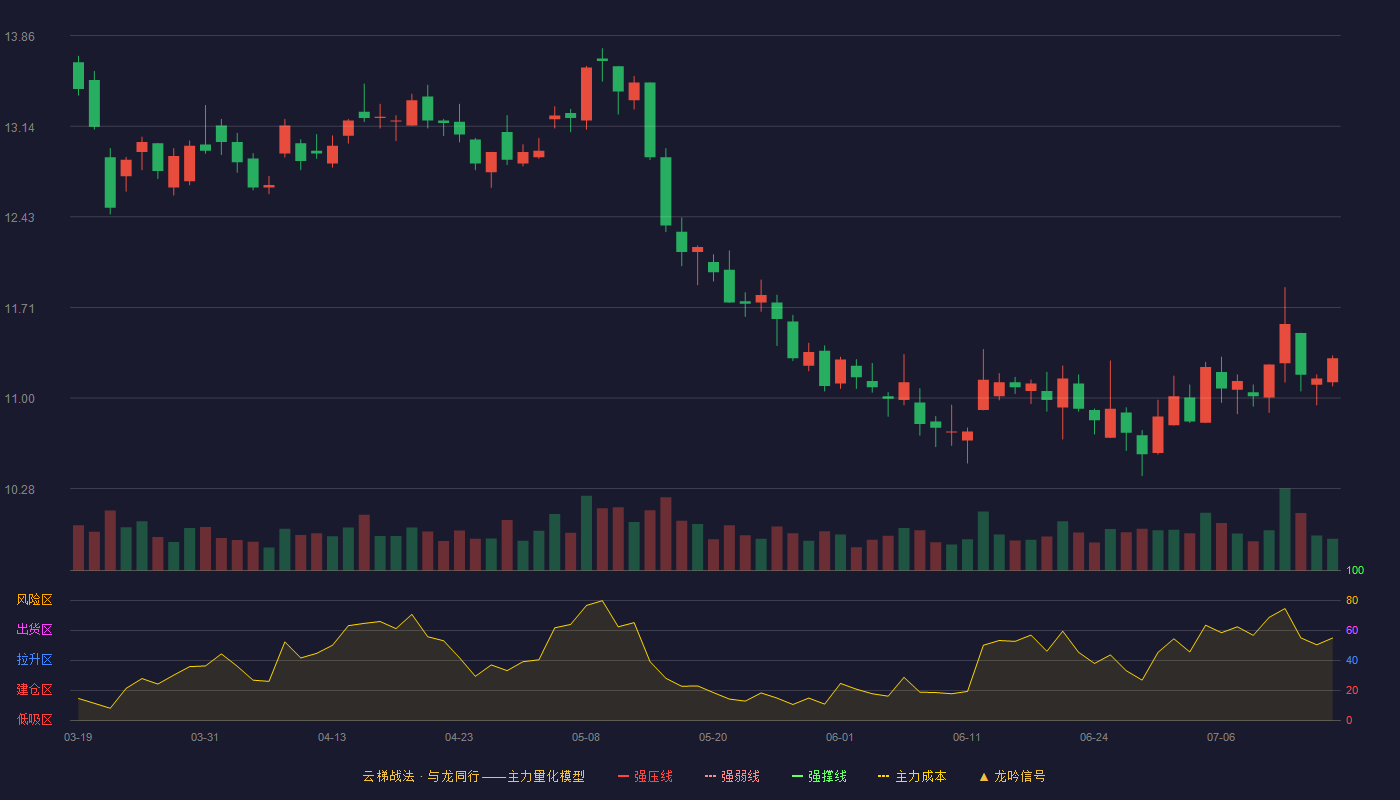Click the 04-23 date label
Screen dimensions: 1400x800
coord(459,737)
